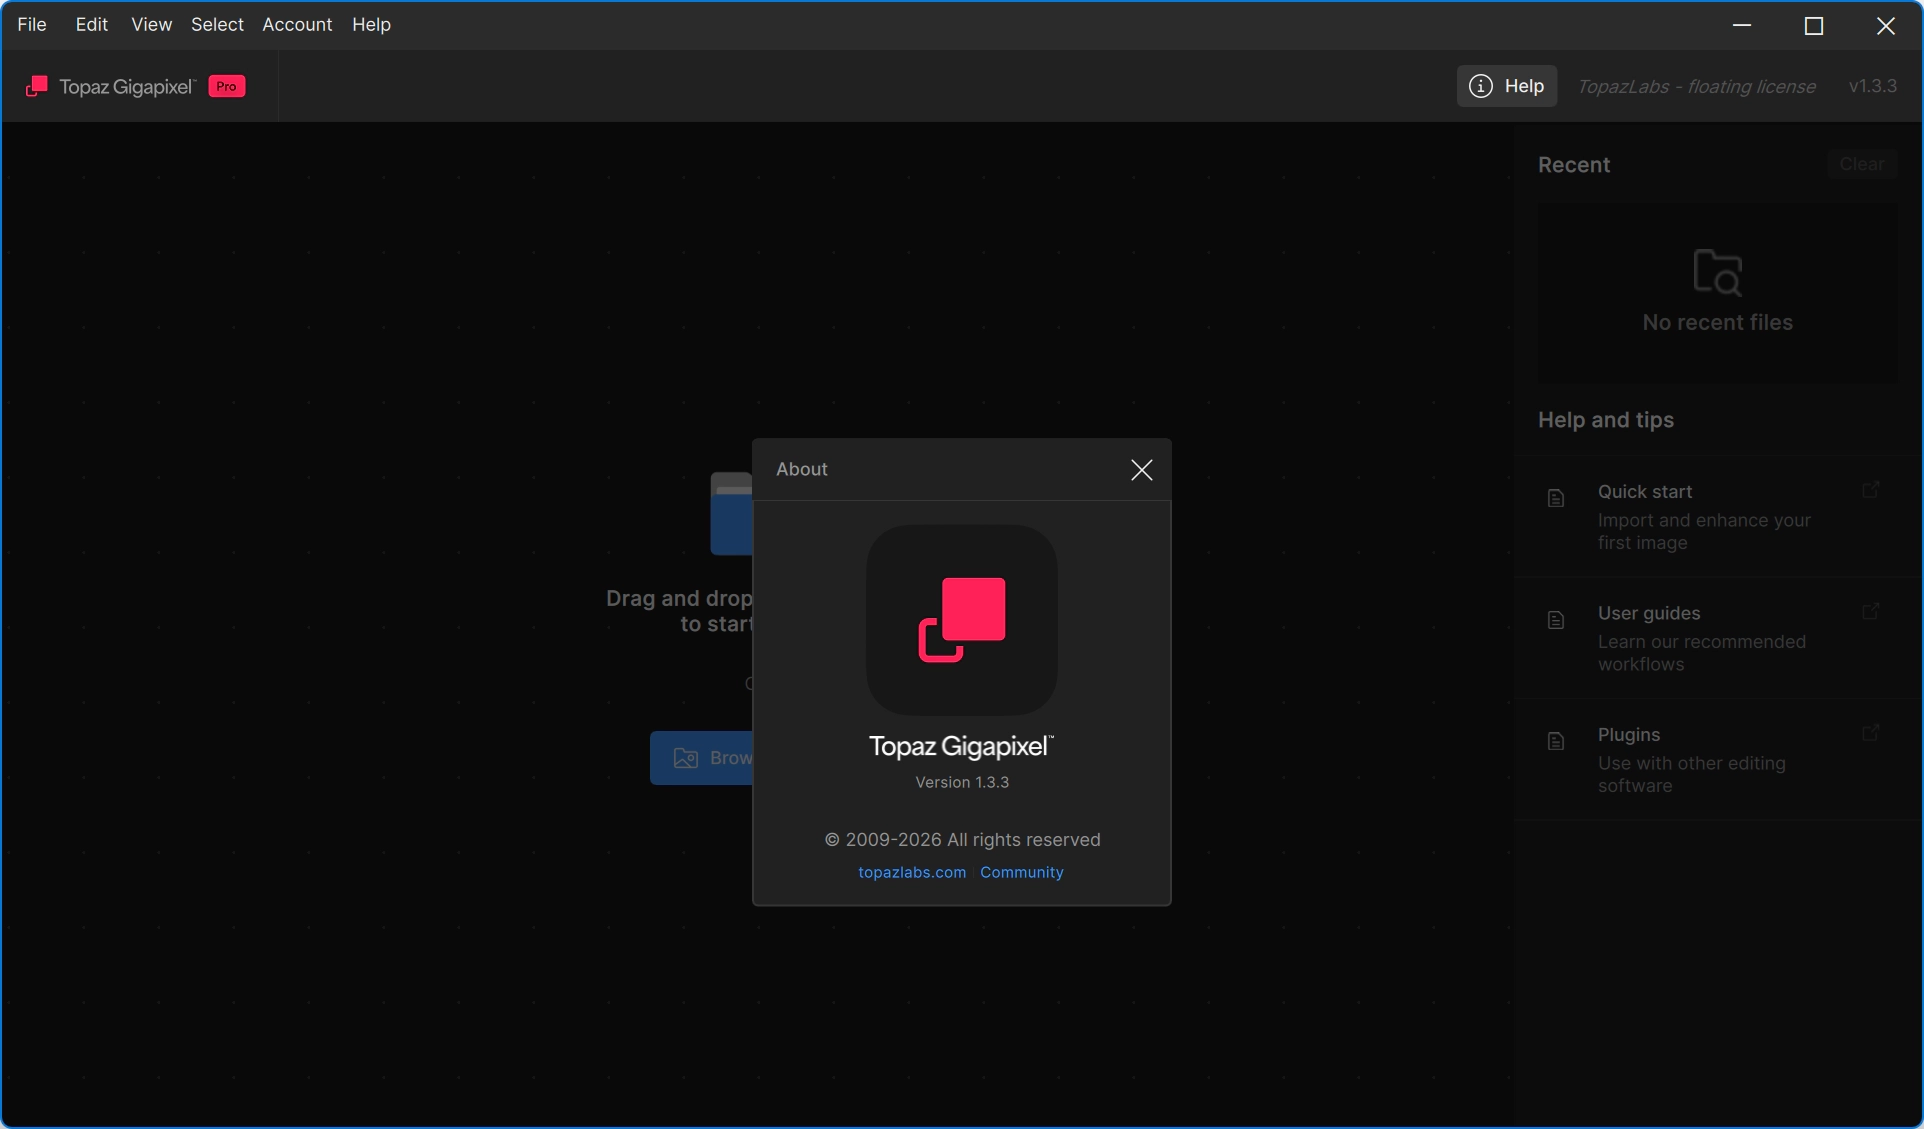The height and width of the screenshot is (1129, 1924).
Task: Open the topazlabs.com link
Action: click(x=912, y=872)
